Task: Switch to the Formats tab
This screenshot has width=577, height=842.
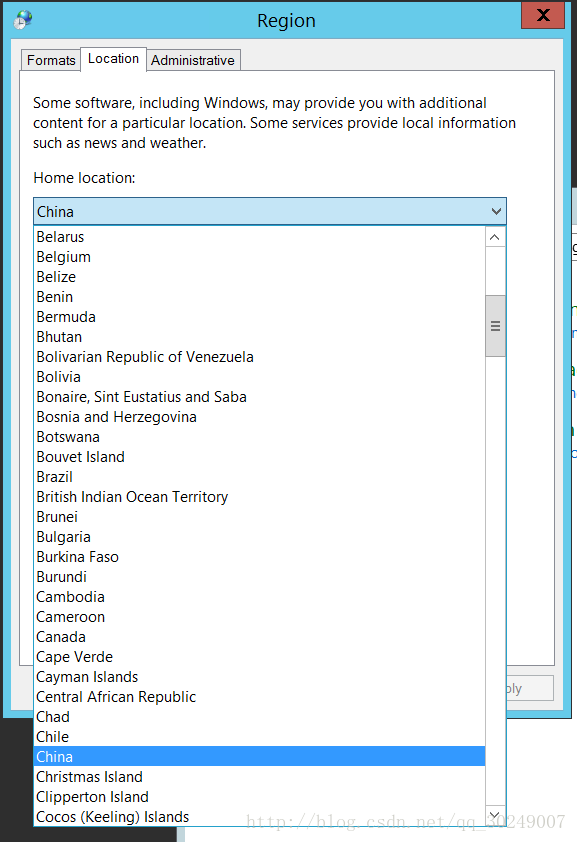Action: tap(51, 60)
